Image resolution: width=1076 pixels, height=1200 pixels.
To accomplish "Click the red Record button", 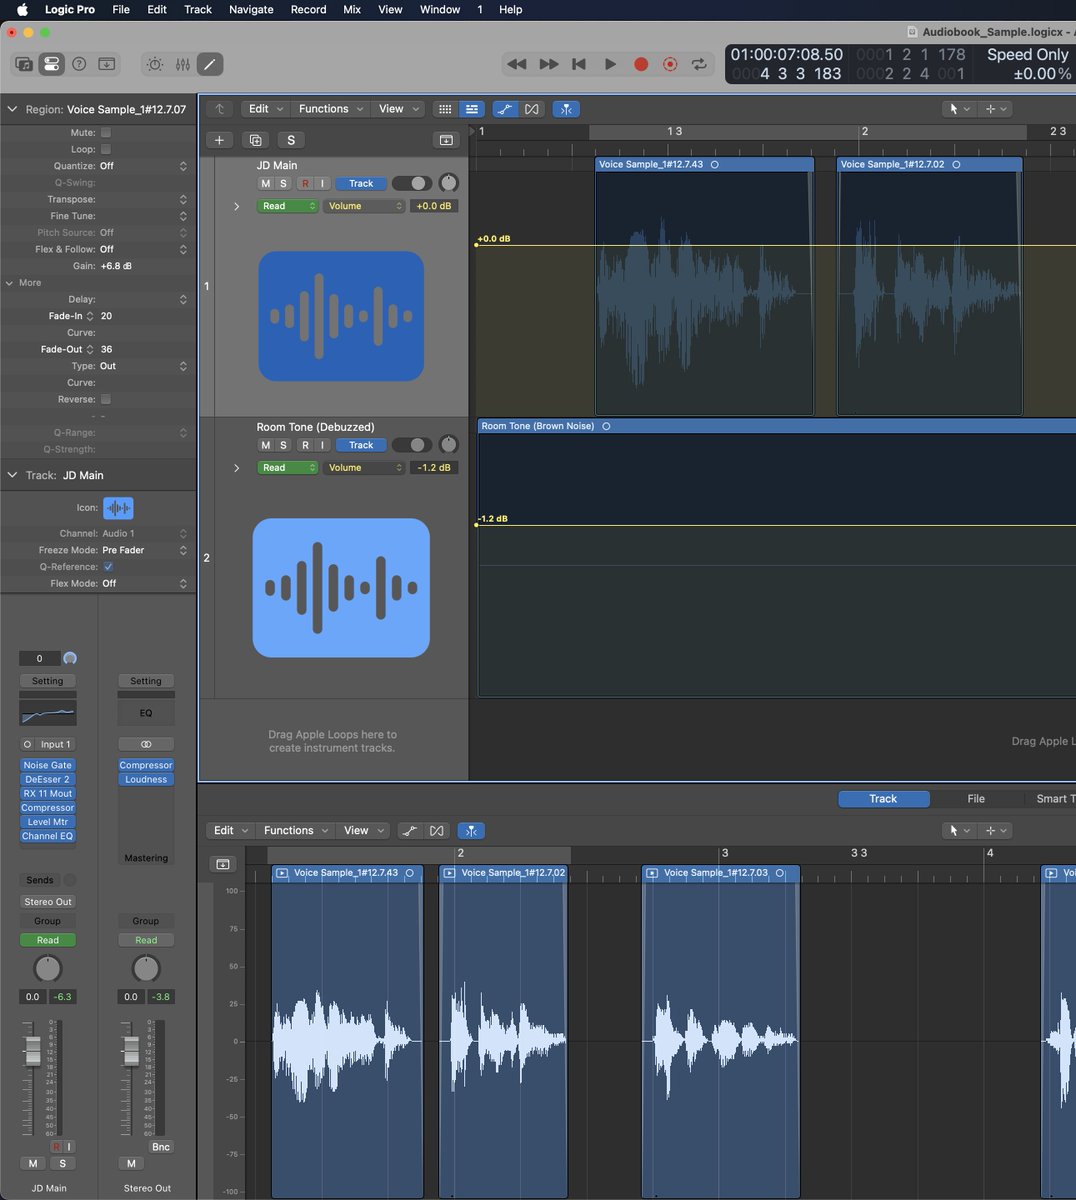I will point(641,64).
